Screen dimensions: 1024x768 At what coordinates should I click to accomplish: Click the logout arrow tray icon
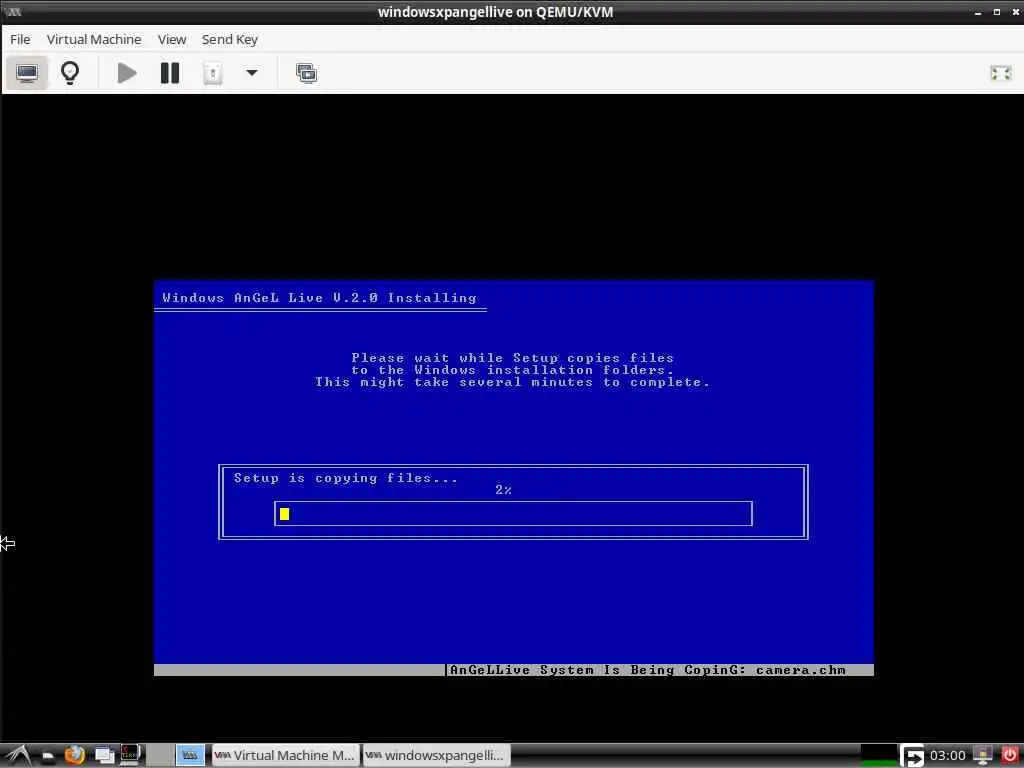click(912, 756)
